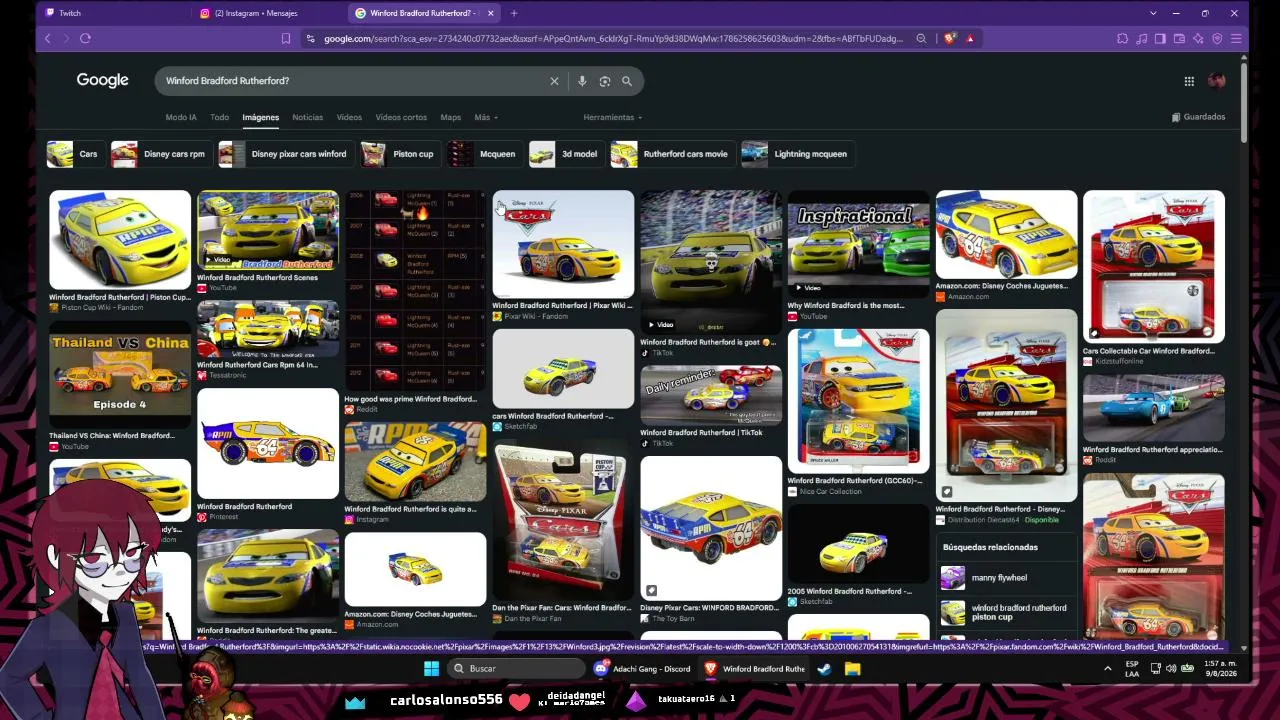Viewport: 1280px width, 720px height.
Task: Select the Videos search tab
Action: coord(349,117)
